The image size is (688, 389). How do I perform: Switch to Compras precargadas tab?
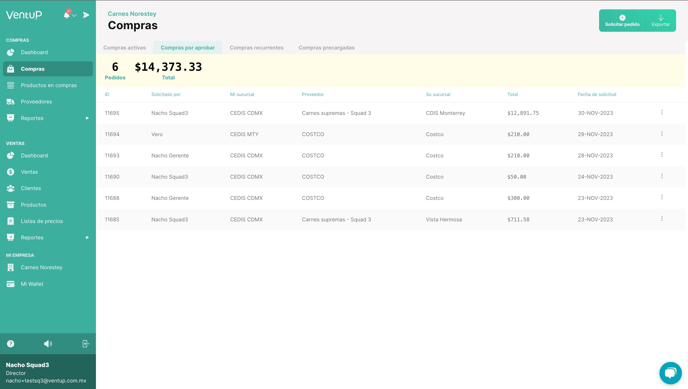tap(326, 48)
